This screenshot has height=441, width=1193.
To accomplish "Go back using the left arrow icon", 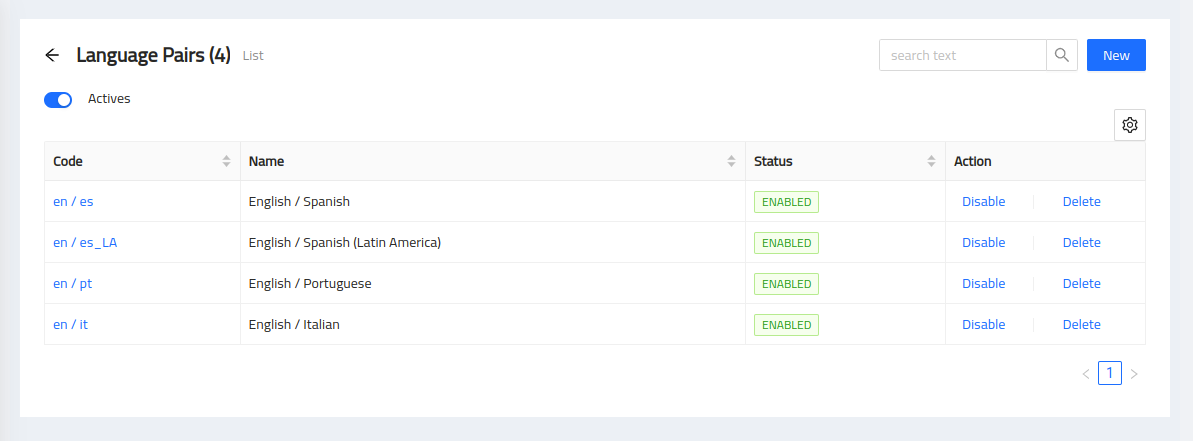I will 52,56.
